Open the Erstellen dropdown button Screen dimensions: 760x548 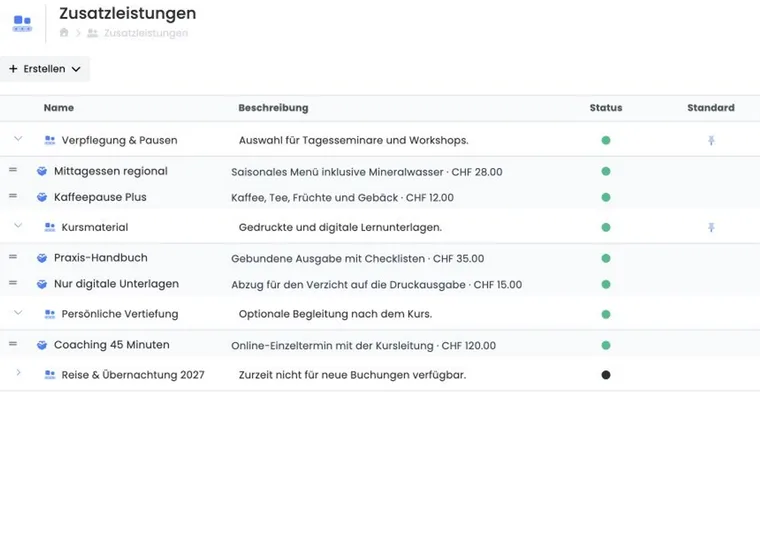pyautogui.click(x=45, y=69)
